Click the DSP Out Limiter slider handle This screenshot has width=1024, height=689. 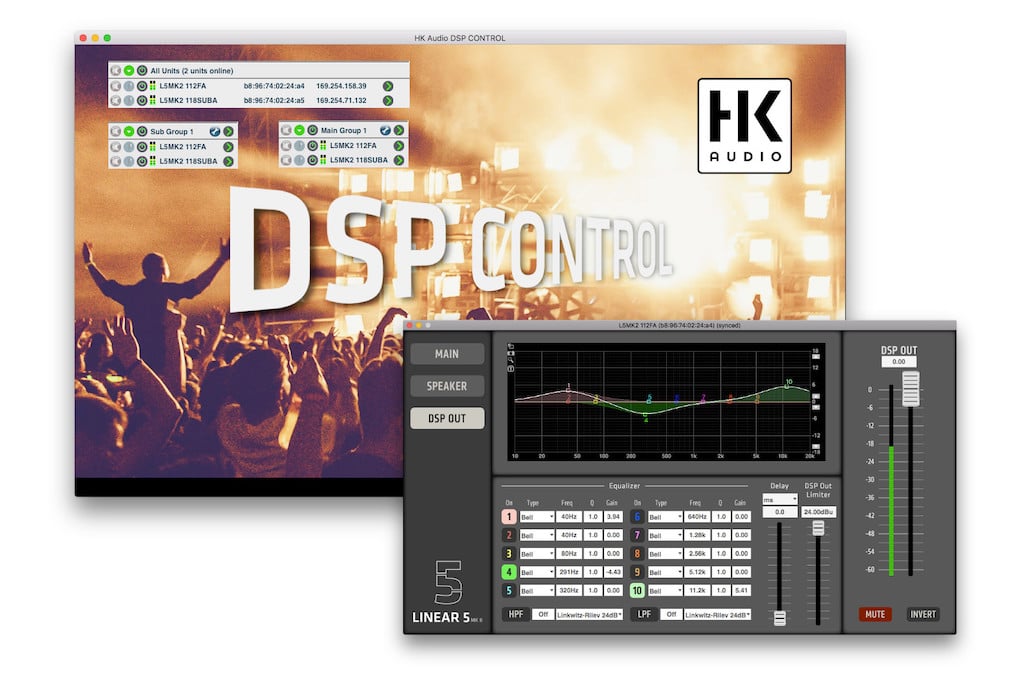coord(818,528)
